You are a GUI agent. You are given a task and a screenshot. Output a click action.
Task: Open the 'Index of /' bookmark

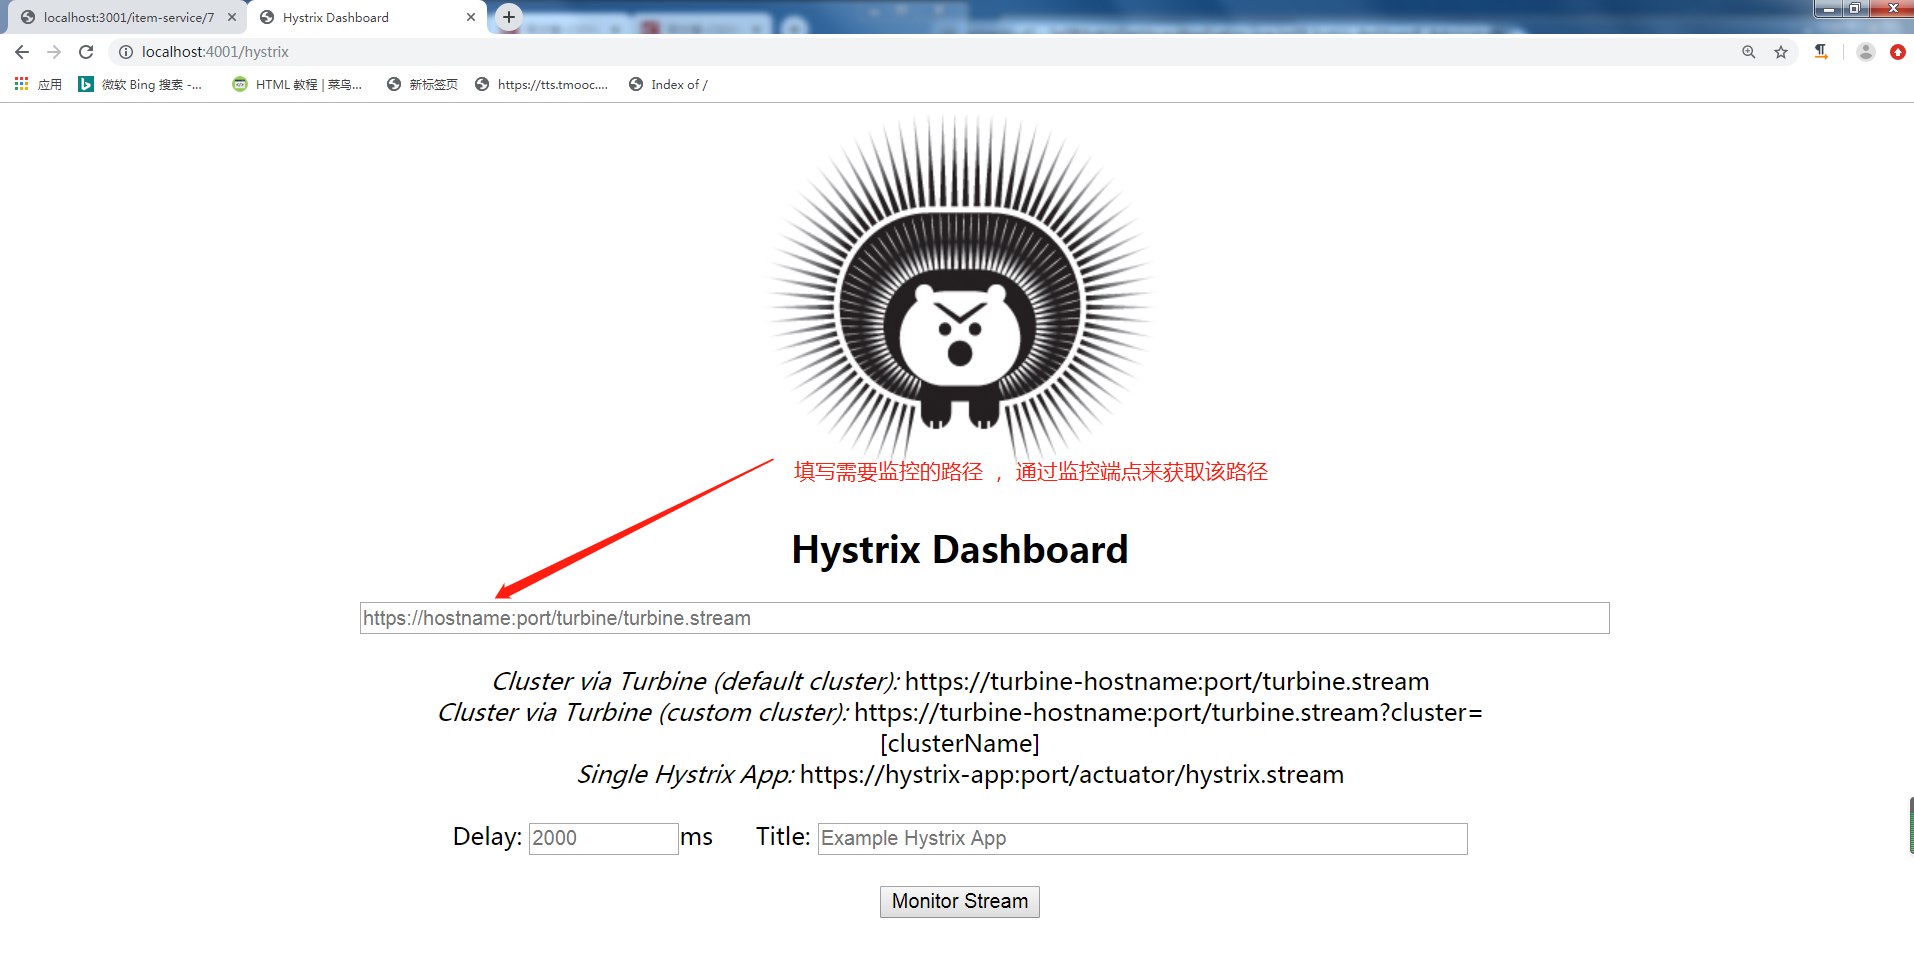pos(668,84)
